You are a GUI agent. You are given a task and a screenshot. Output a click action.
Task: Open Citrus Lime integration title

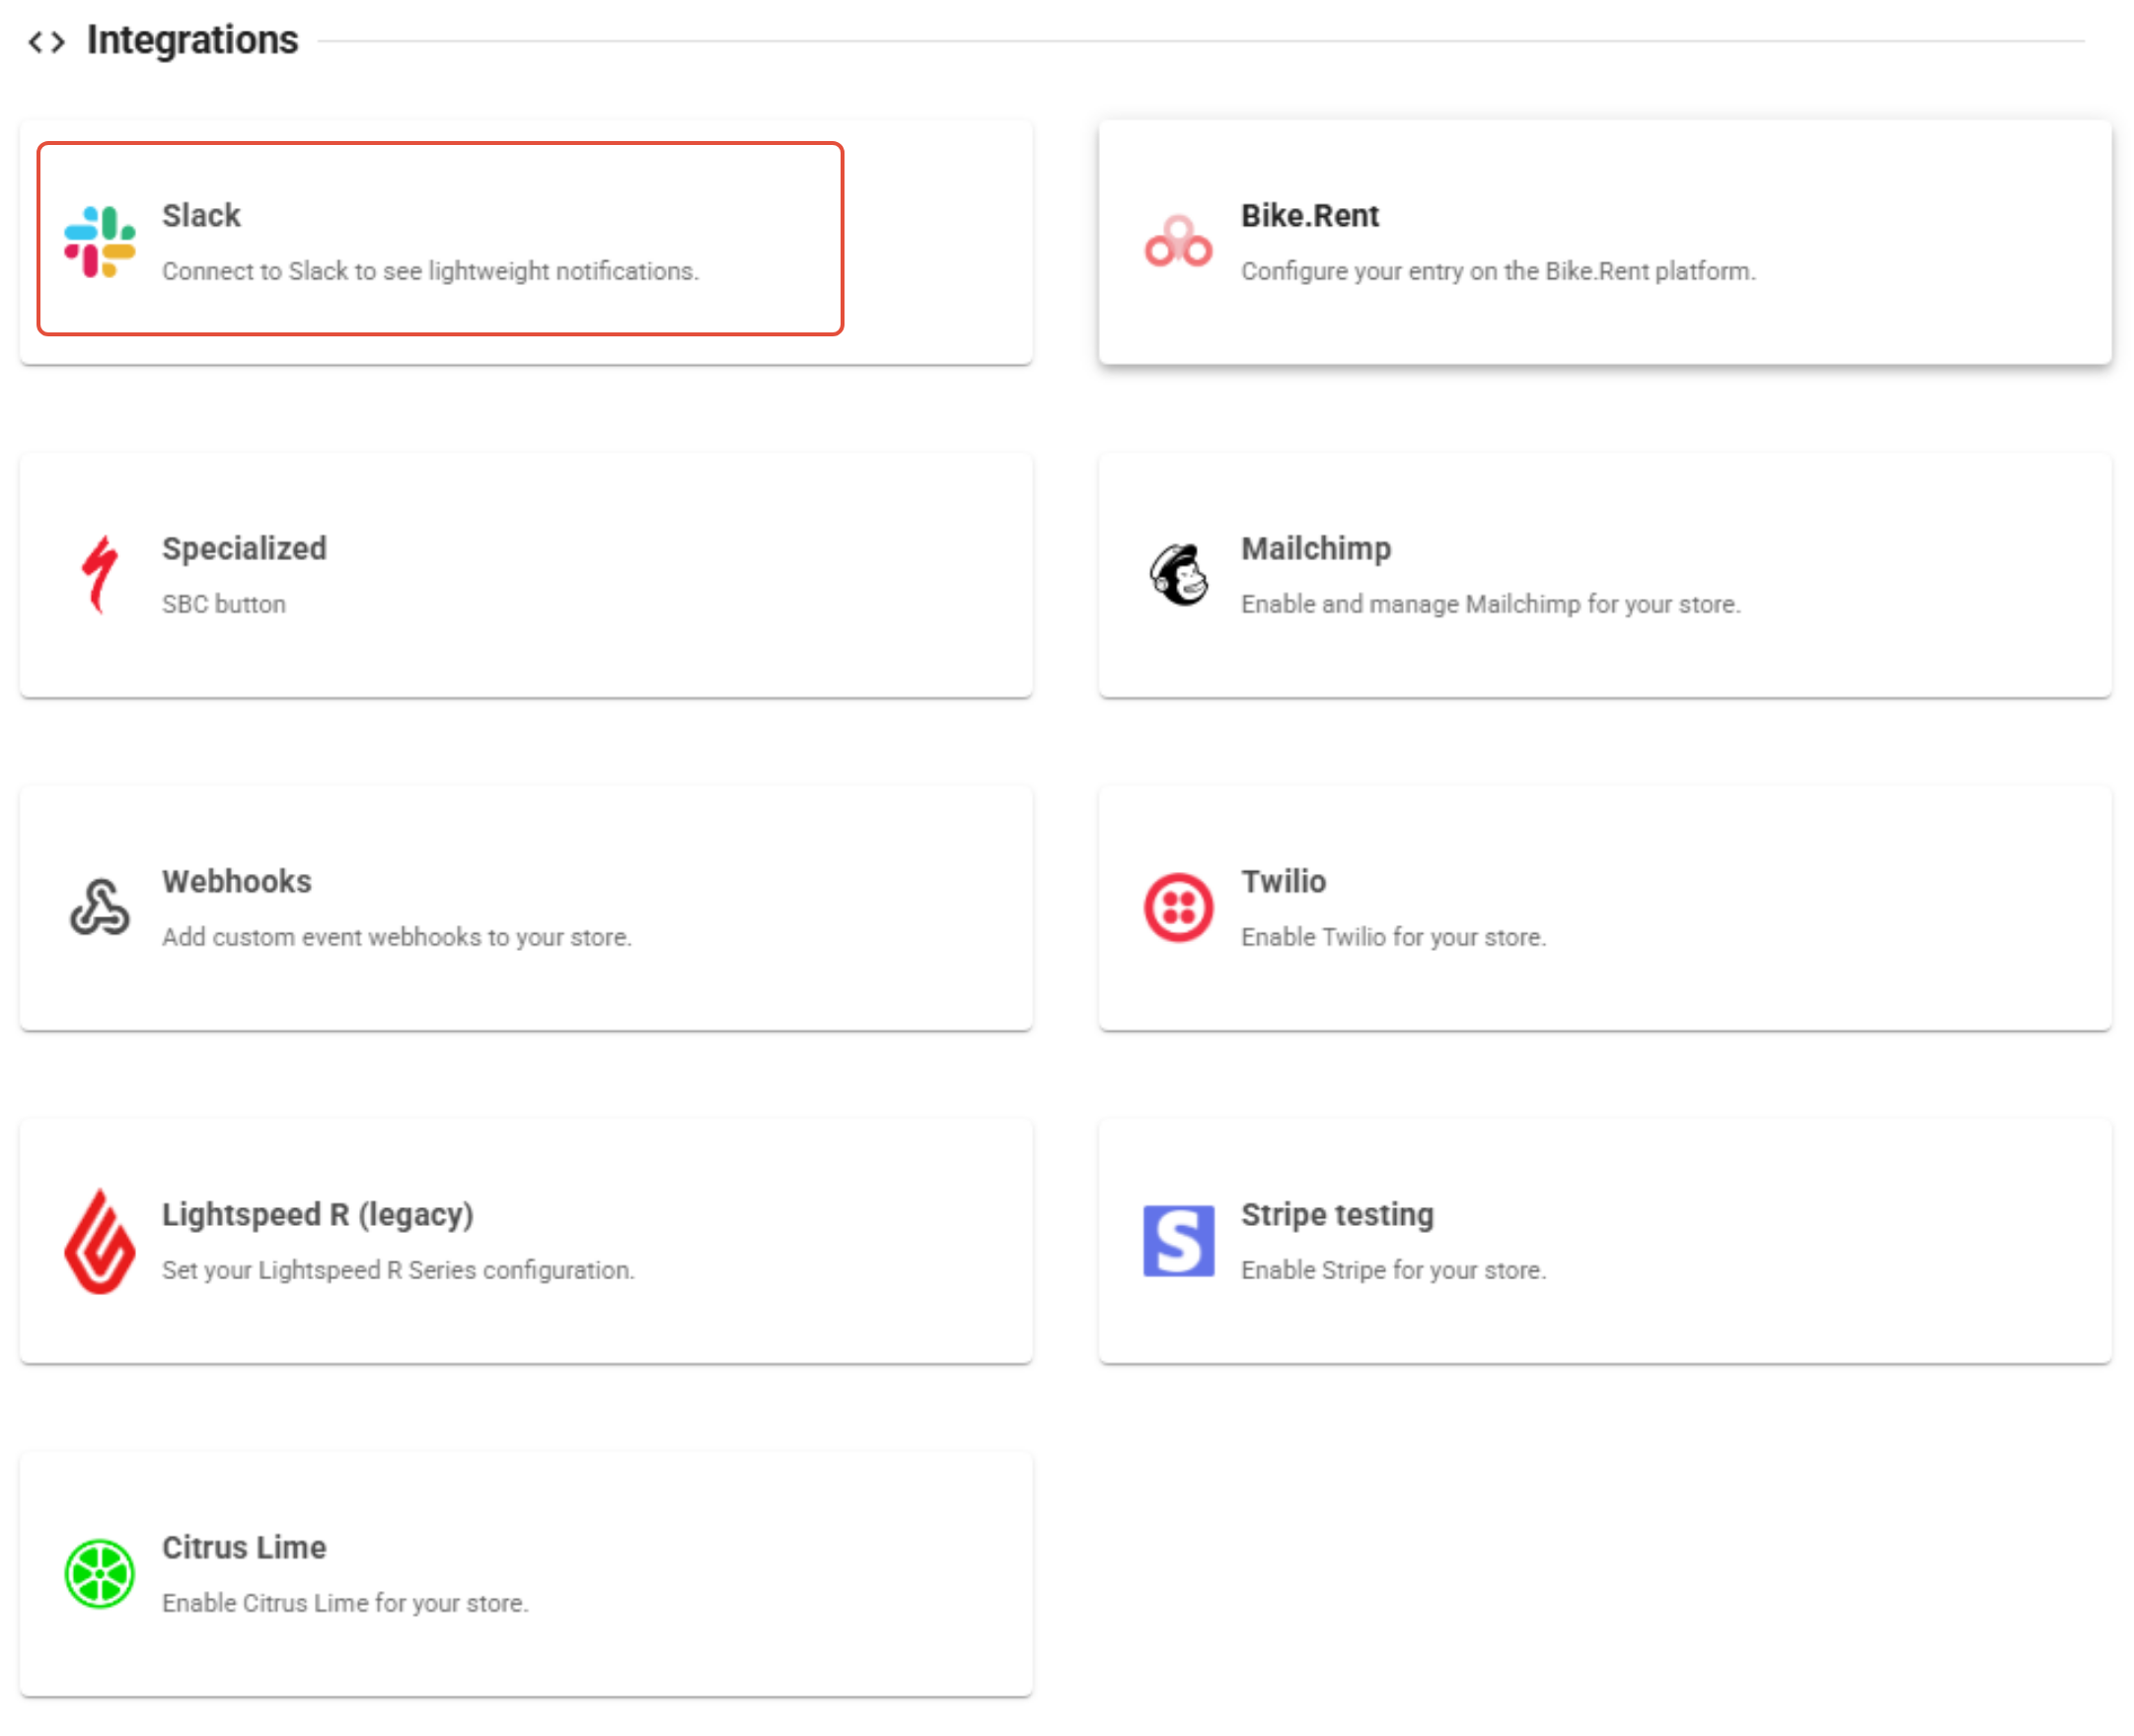pyautogui.click(x=244, y=1547)
